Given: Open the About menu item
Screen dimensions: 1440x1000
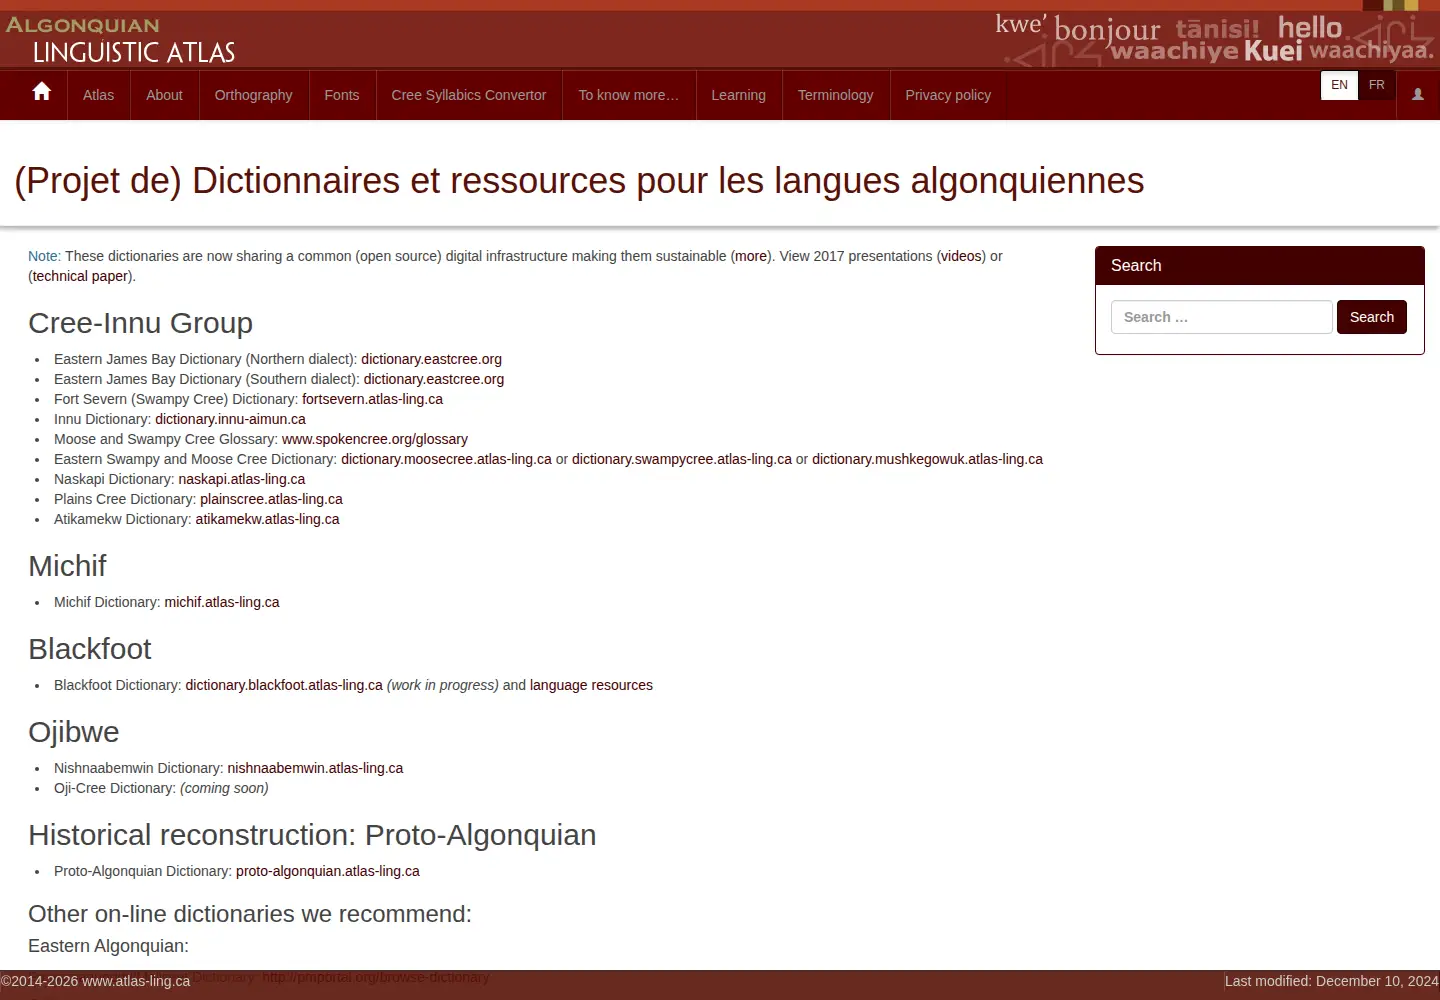Looking at the screenshot, I should (164, 95).
